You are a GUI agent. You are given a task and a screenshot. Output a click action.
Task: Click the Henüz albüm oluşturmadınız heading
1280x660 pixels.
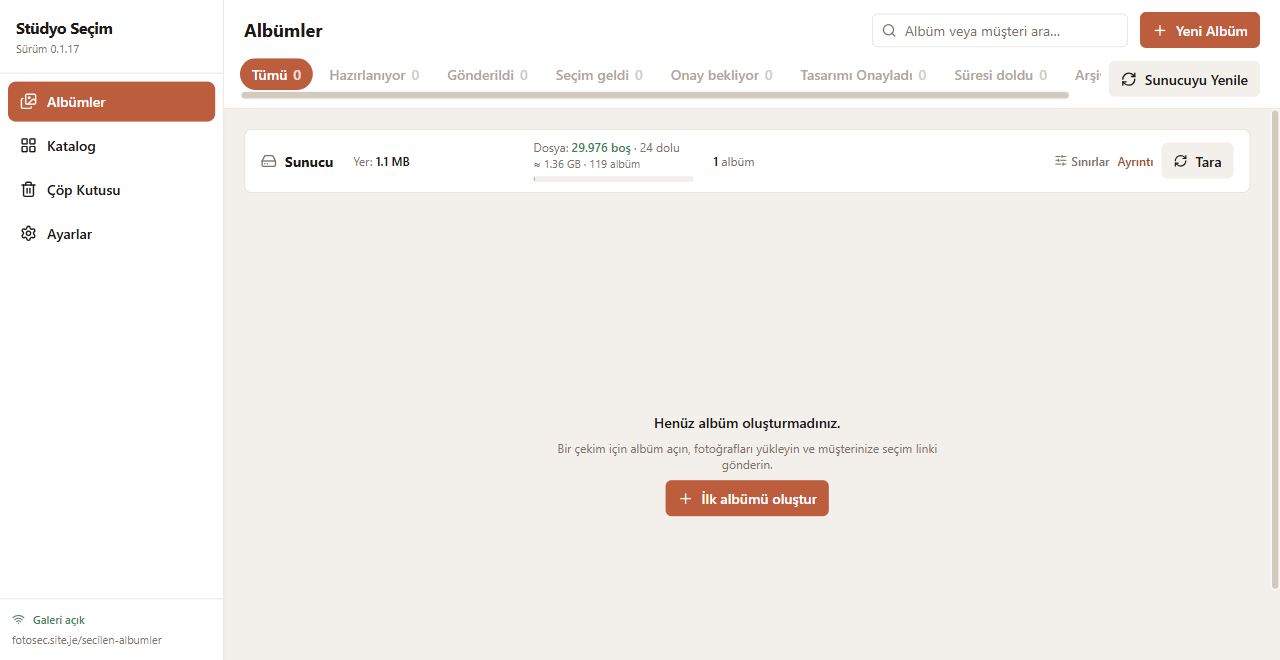747,423
